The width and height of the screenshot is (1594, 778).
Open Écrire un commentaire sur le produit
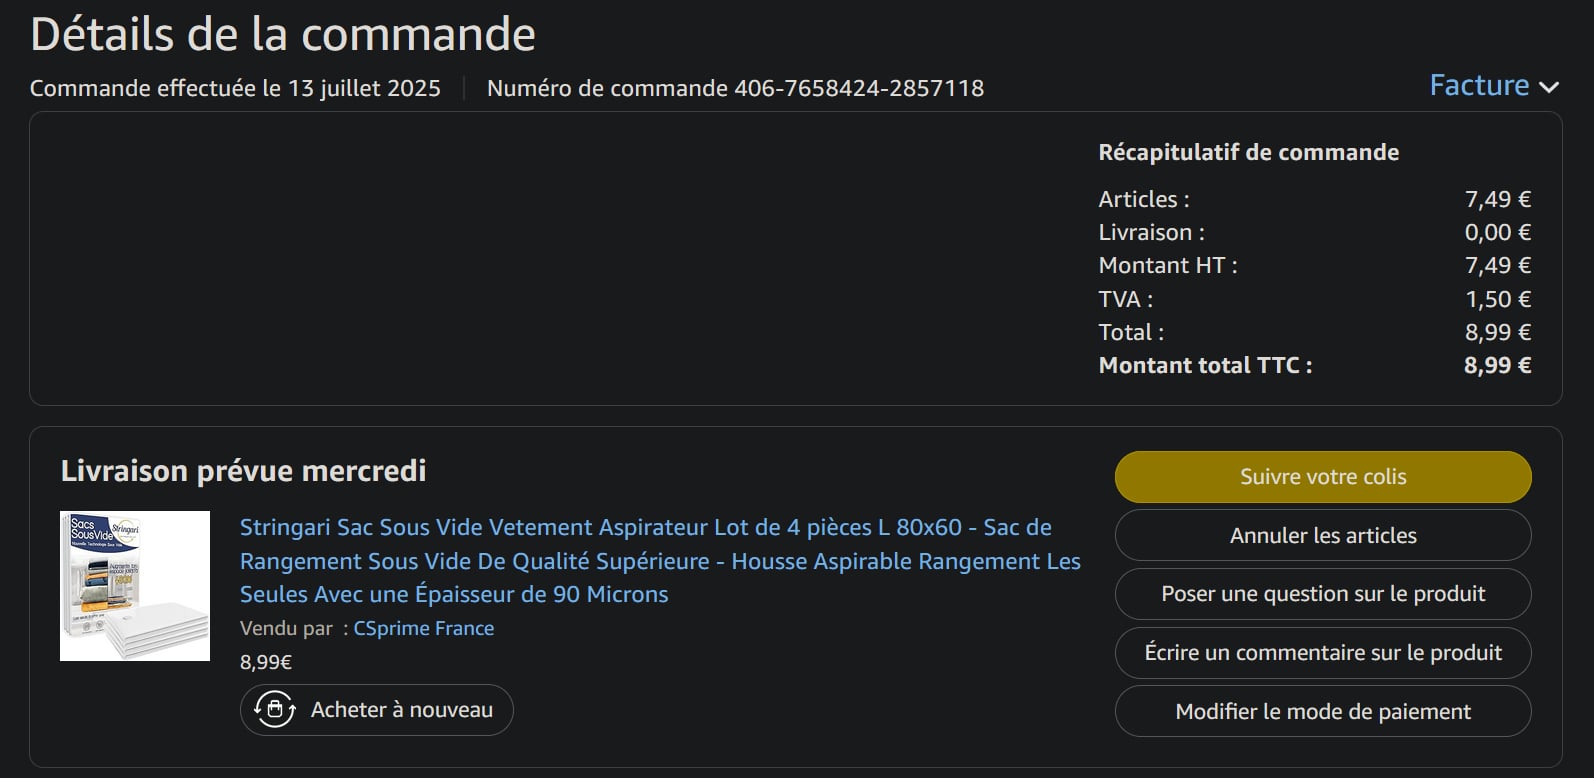click(x=1322, y=653)
